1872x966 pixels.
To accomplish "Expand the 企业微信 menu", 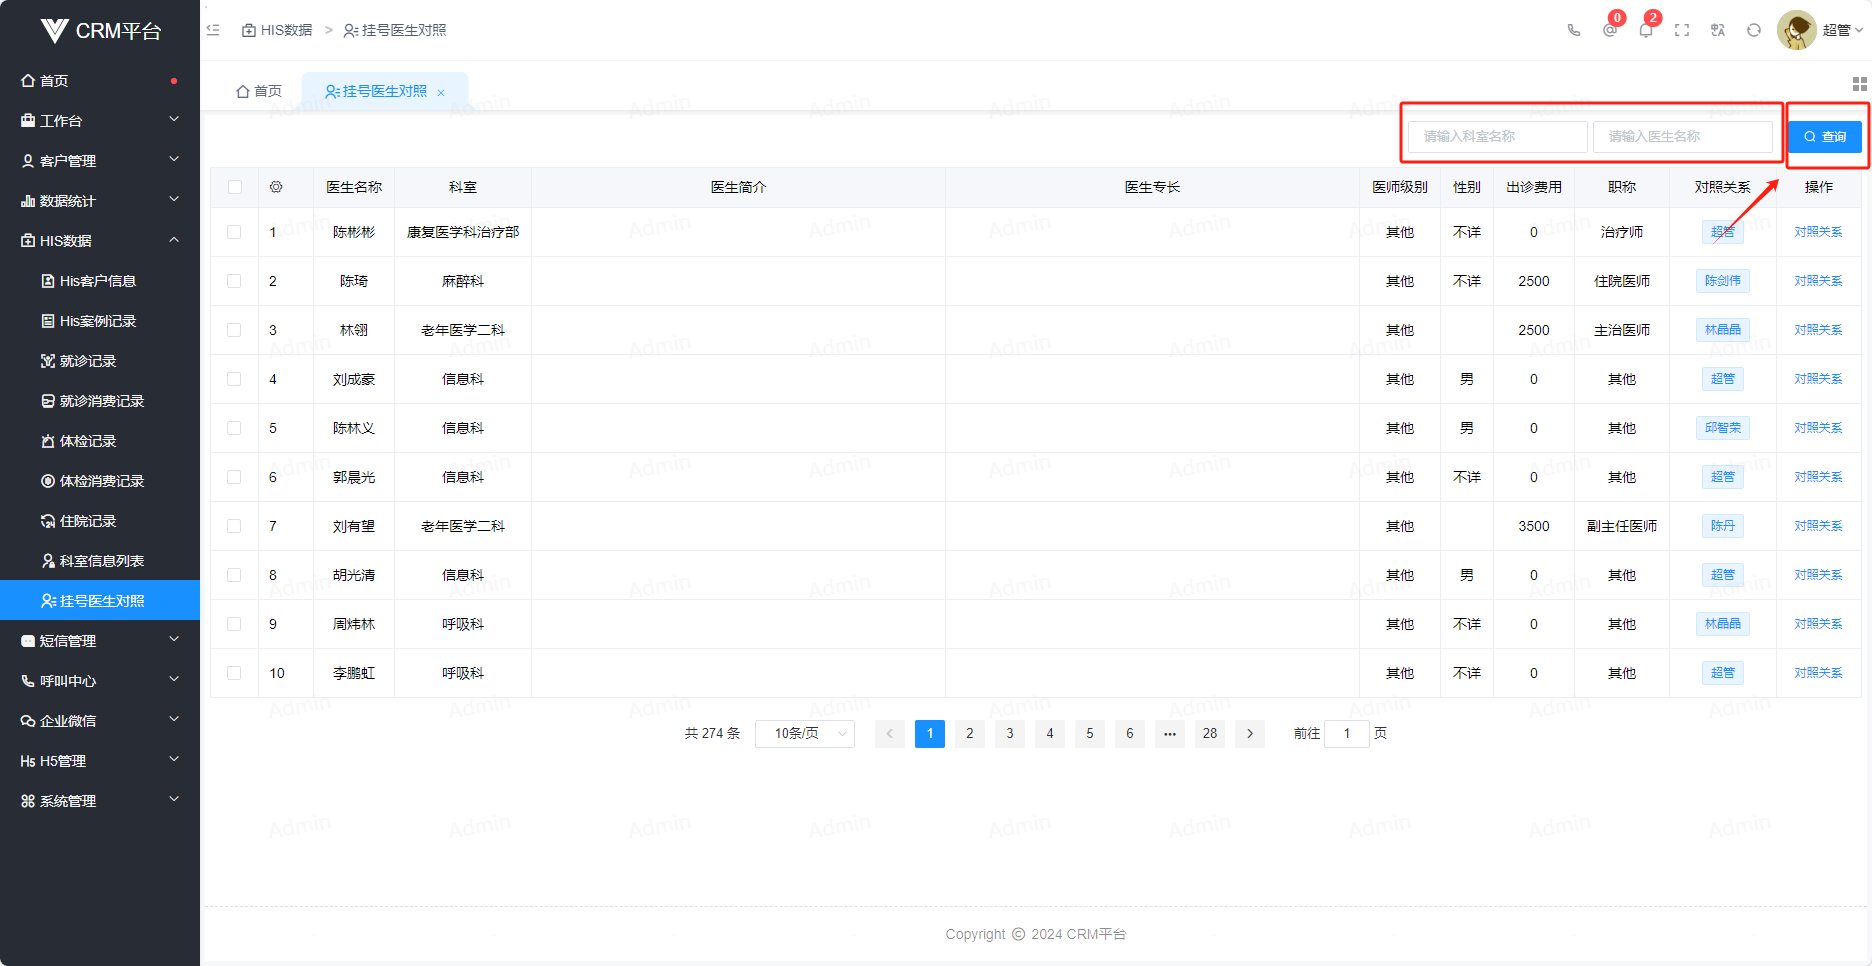I will coord(100,721).
